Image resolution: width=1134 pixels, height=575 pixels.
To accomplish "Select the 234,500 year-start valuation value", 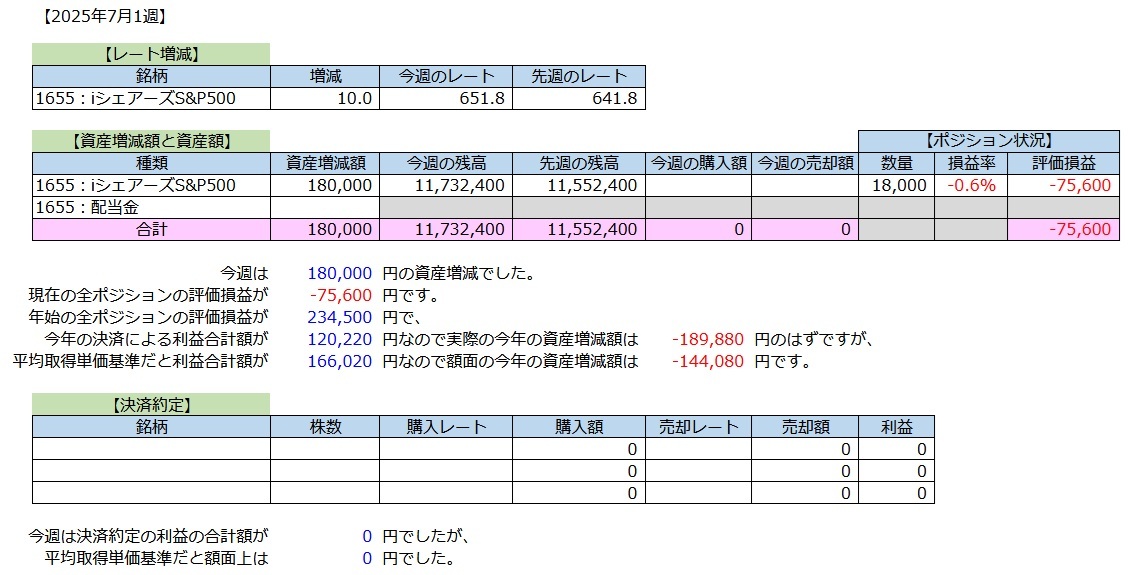I will coord(339,317).
